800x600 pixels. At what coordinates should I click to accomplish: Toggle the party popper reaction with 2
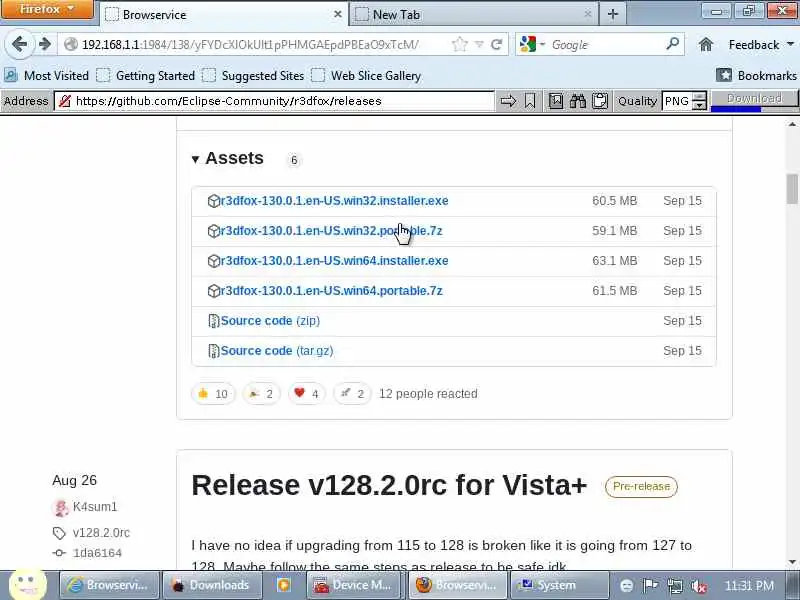coord(261,393)
